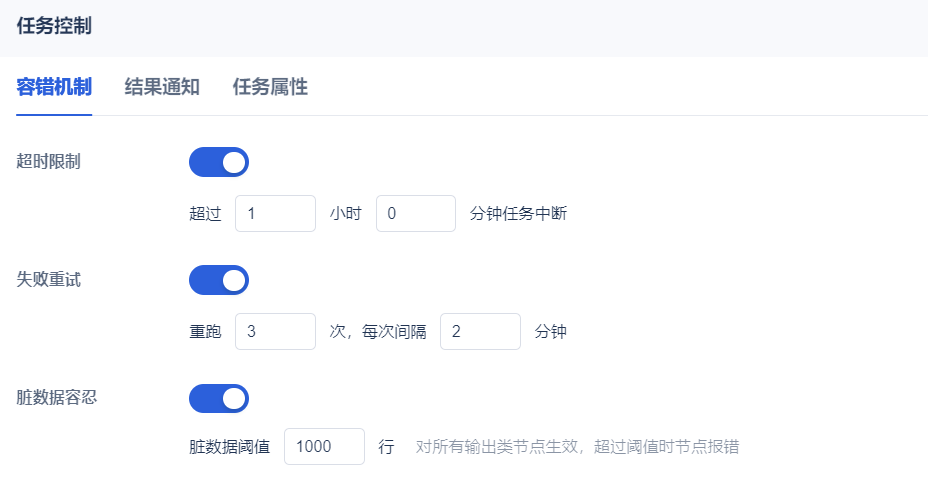
Task: Click the 脏数据阈值 input showing 1000
Action: coord(324,447)
